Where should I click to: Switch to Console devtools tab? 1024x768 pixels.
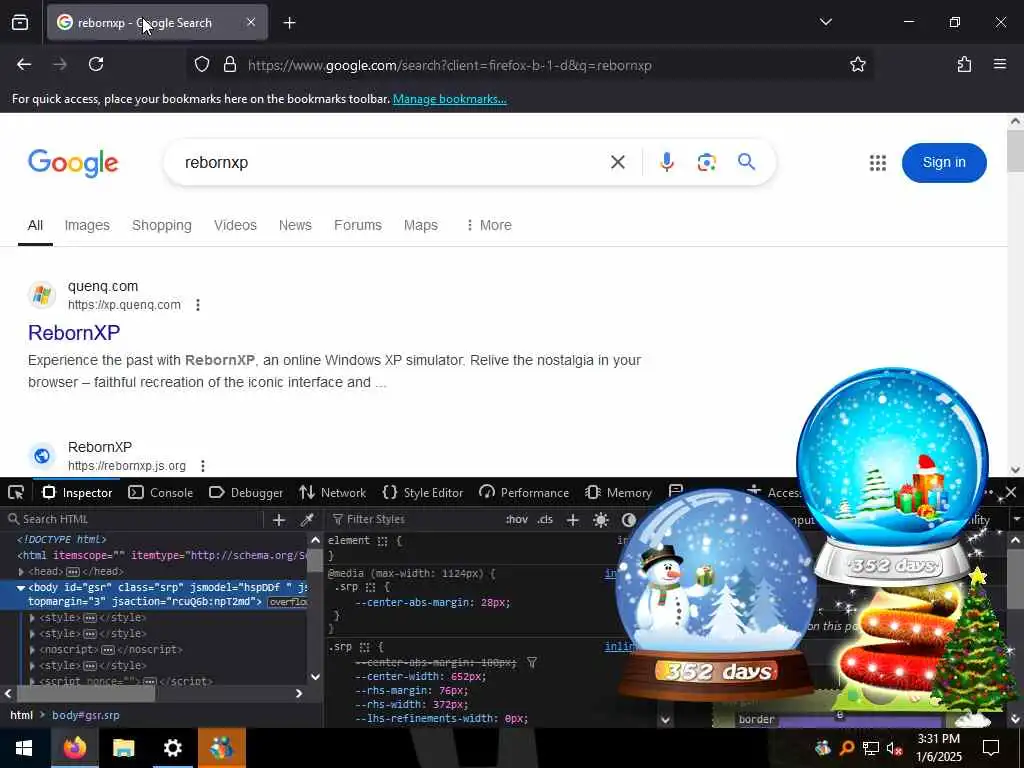[161, 492]
